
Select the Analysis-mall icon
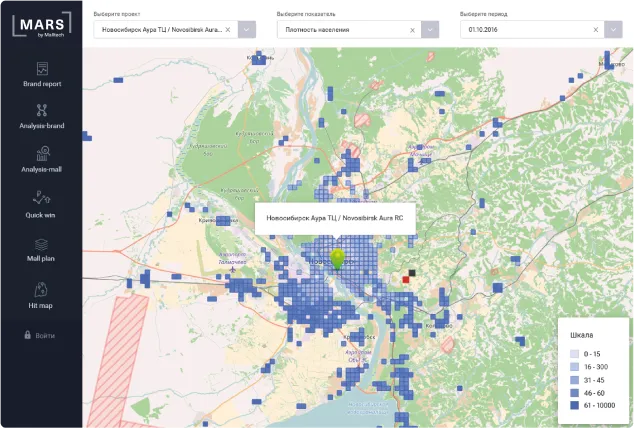click(42, 153)
